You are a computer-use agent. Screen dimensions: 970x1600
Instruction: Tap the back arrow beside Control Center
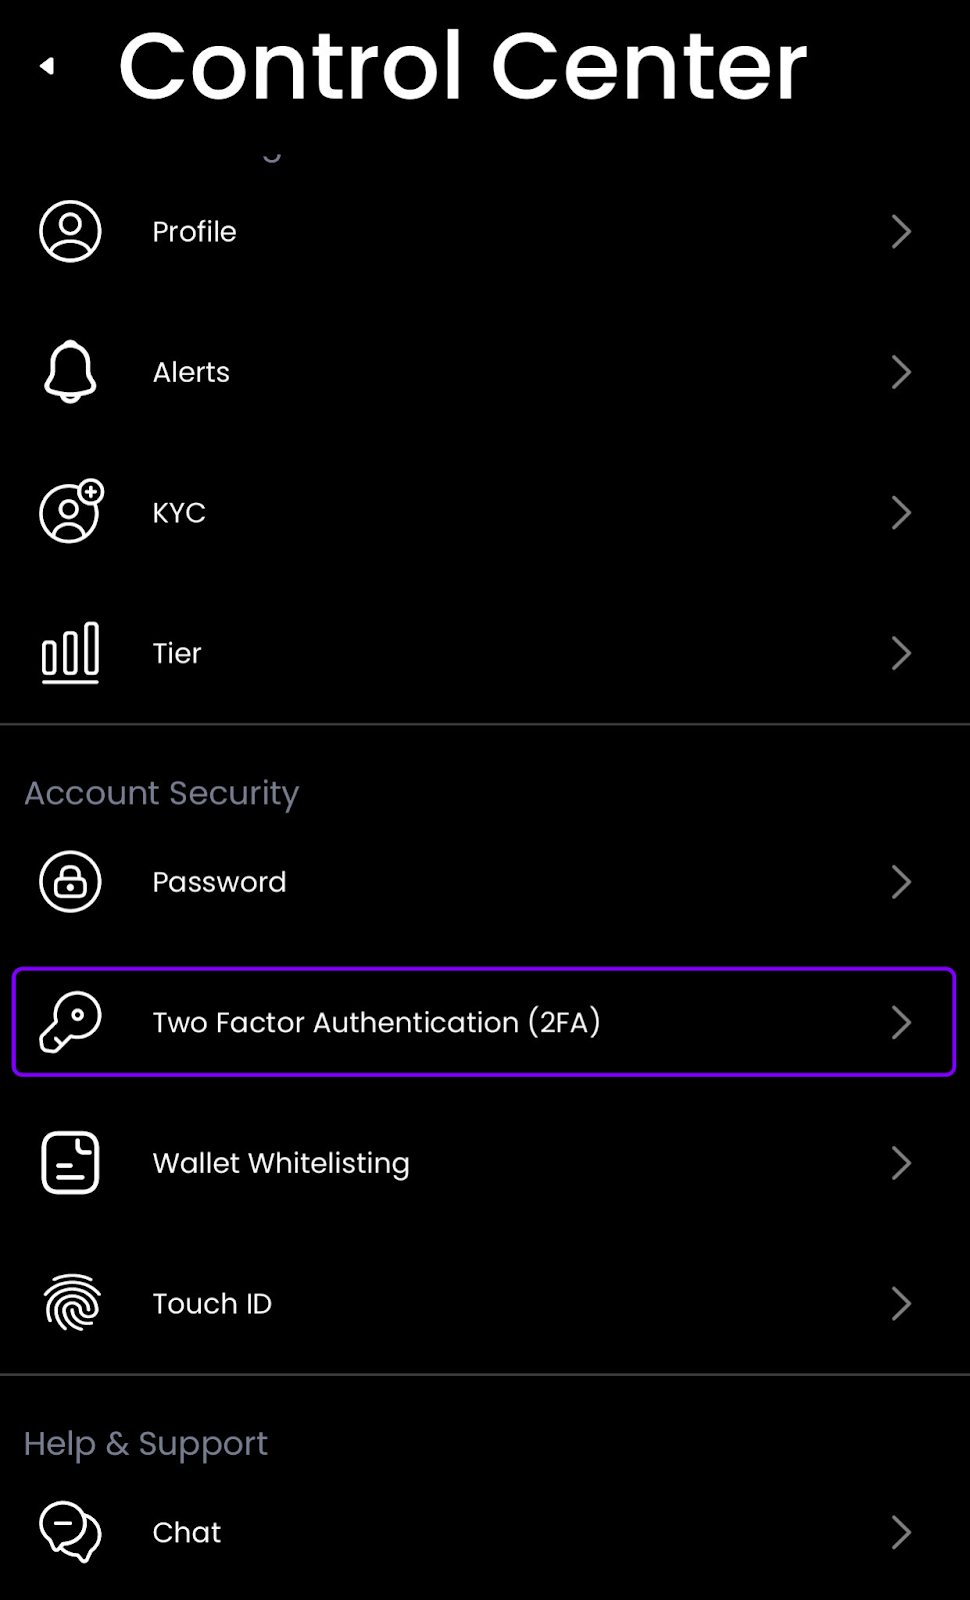(46, 66)
